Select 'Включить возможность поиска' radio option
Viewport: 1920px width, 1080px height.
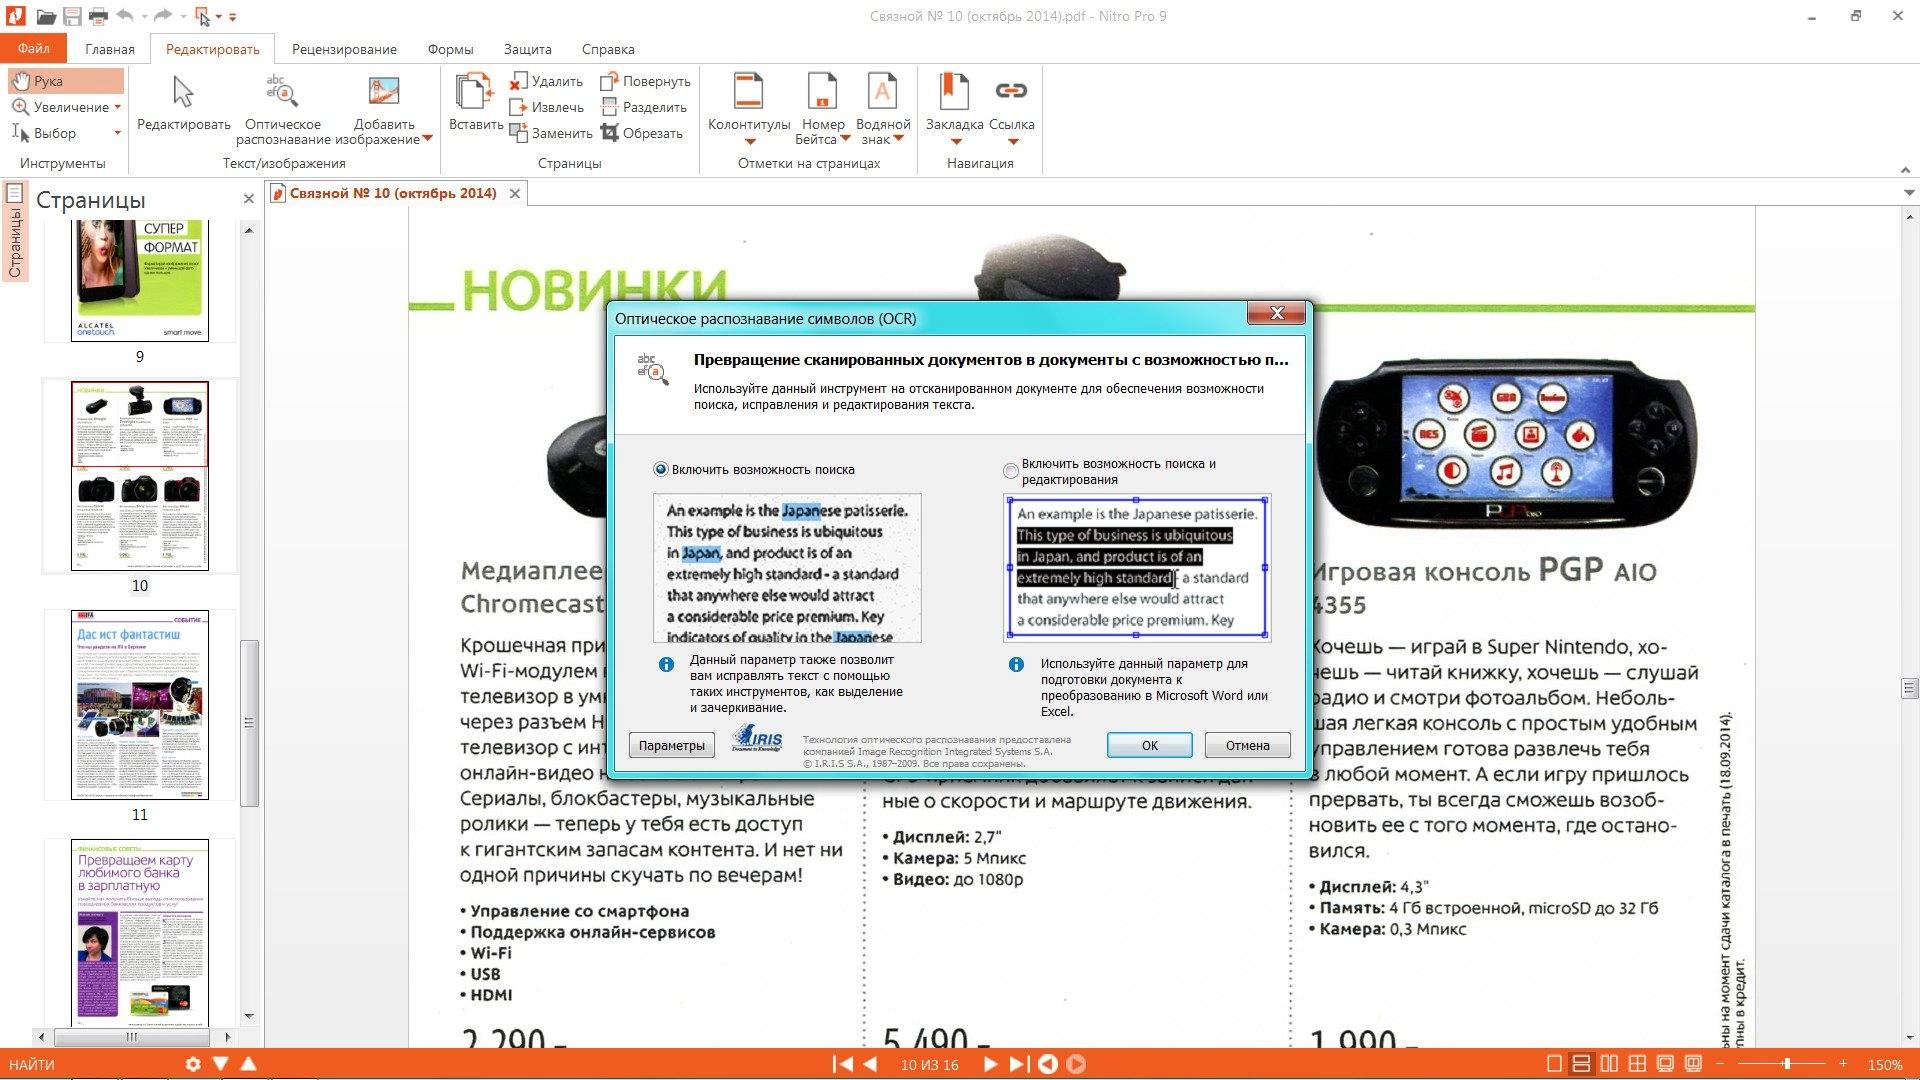[x=660, y=469]
